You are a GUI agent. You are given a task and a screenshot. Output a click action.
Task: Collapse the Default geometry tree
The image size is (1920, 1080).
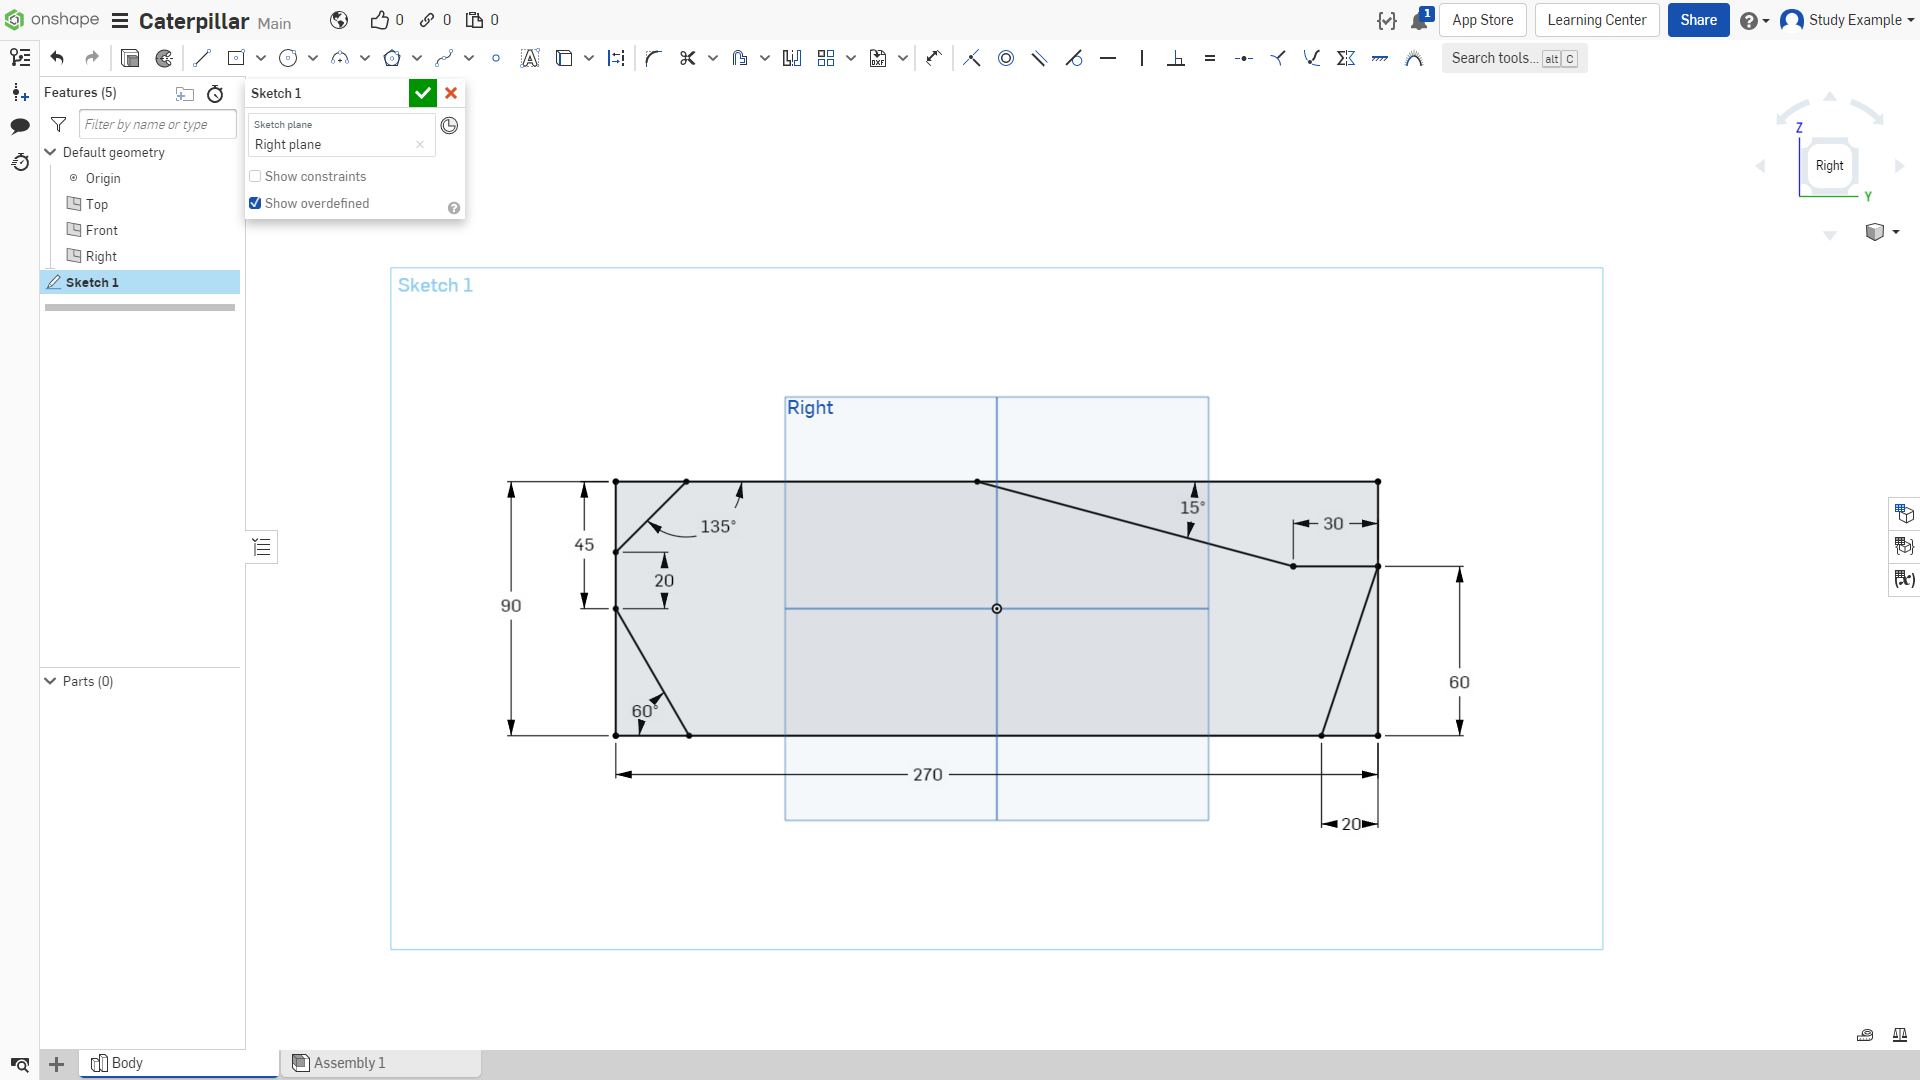tap(50, 152)
